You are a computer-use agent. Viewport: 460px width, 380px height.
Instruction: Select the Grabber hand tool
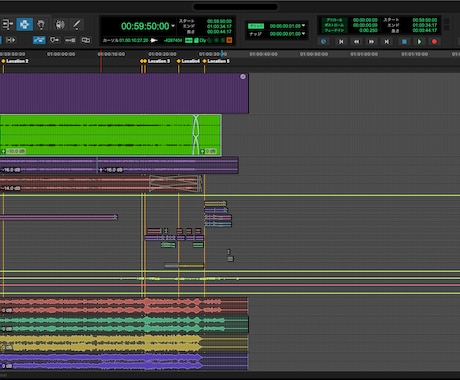click(41, 24)
